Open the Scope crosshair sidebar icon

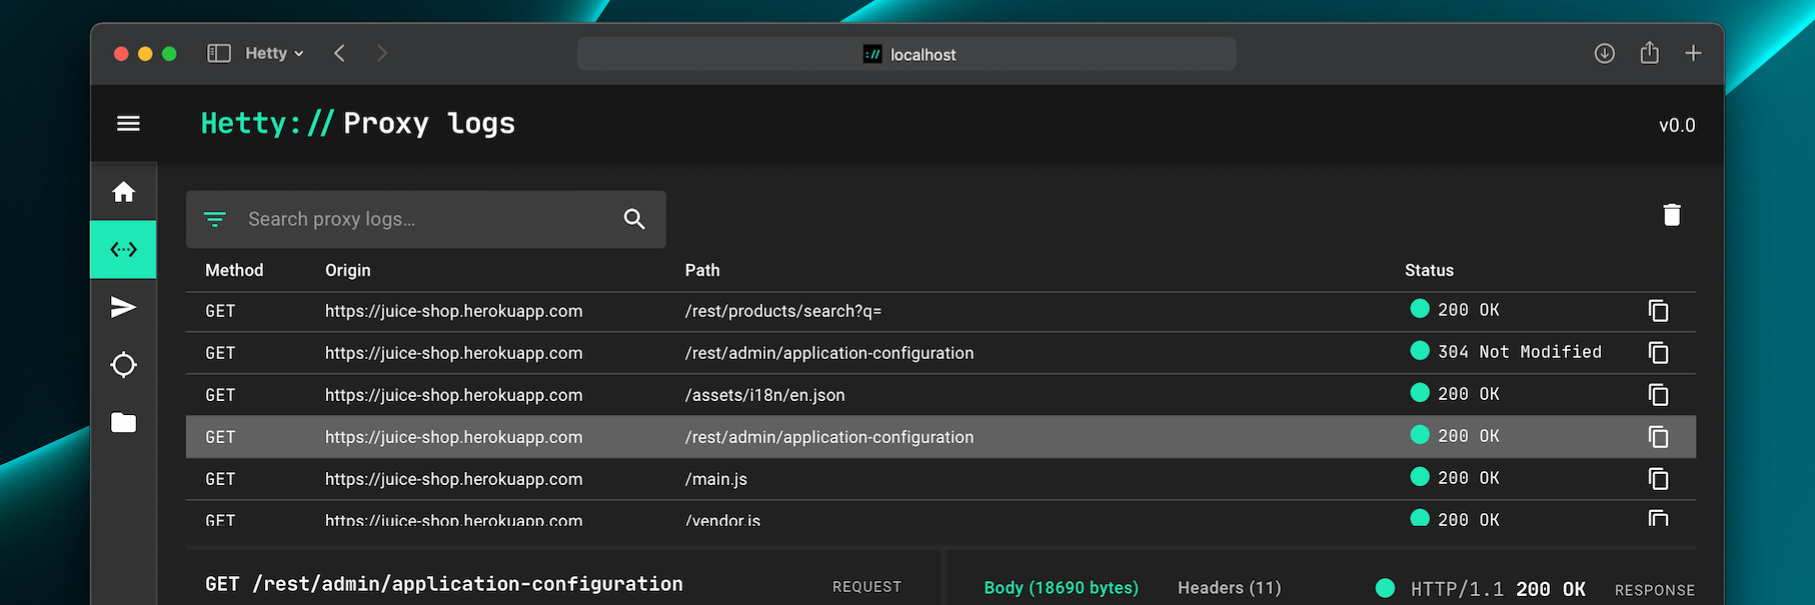point(123,365)
